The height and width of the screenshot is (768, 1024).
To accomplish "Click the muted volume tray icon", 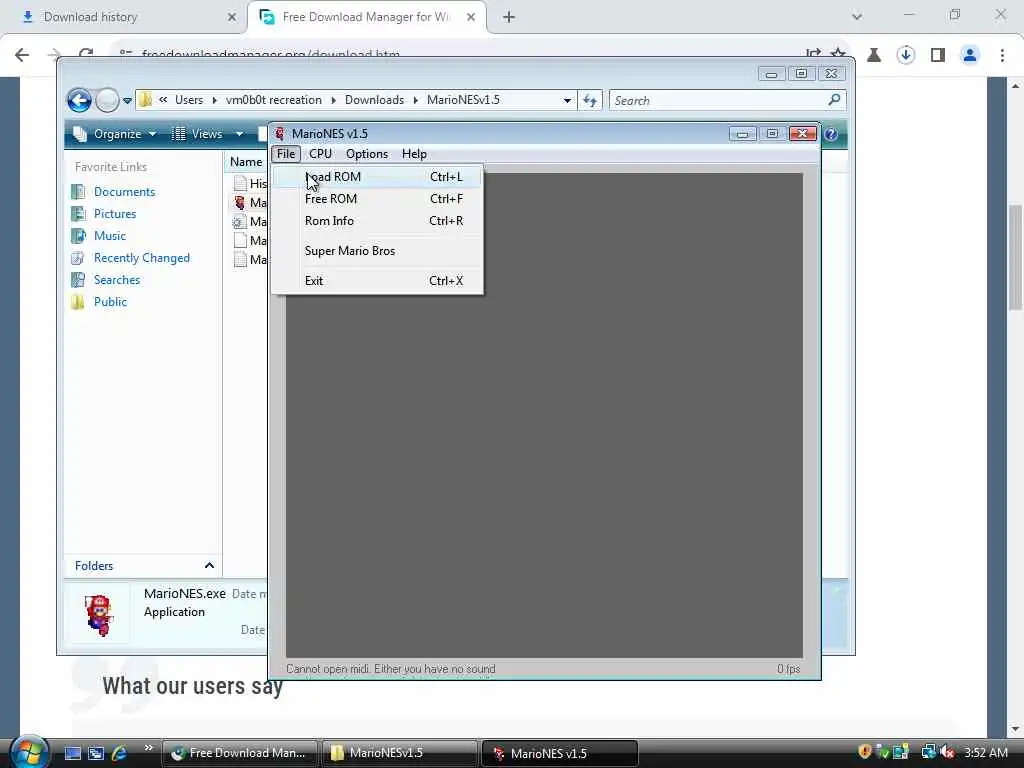I will pos(948,752).
